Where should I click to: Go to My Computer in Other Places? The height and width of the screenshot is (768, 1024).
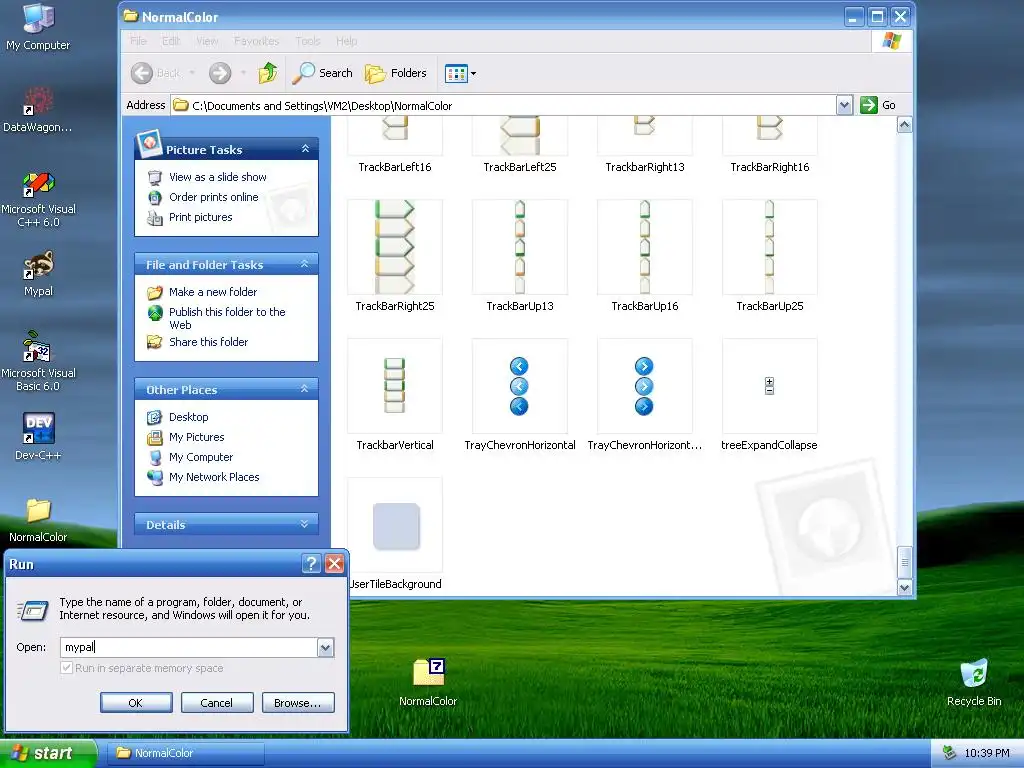click(x=200, y=457)
